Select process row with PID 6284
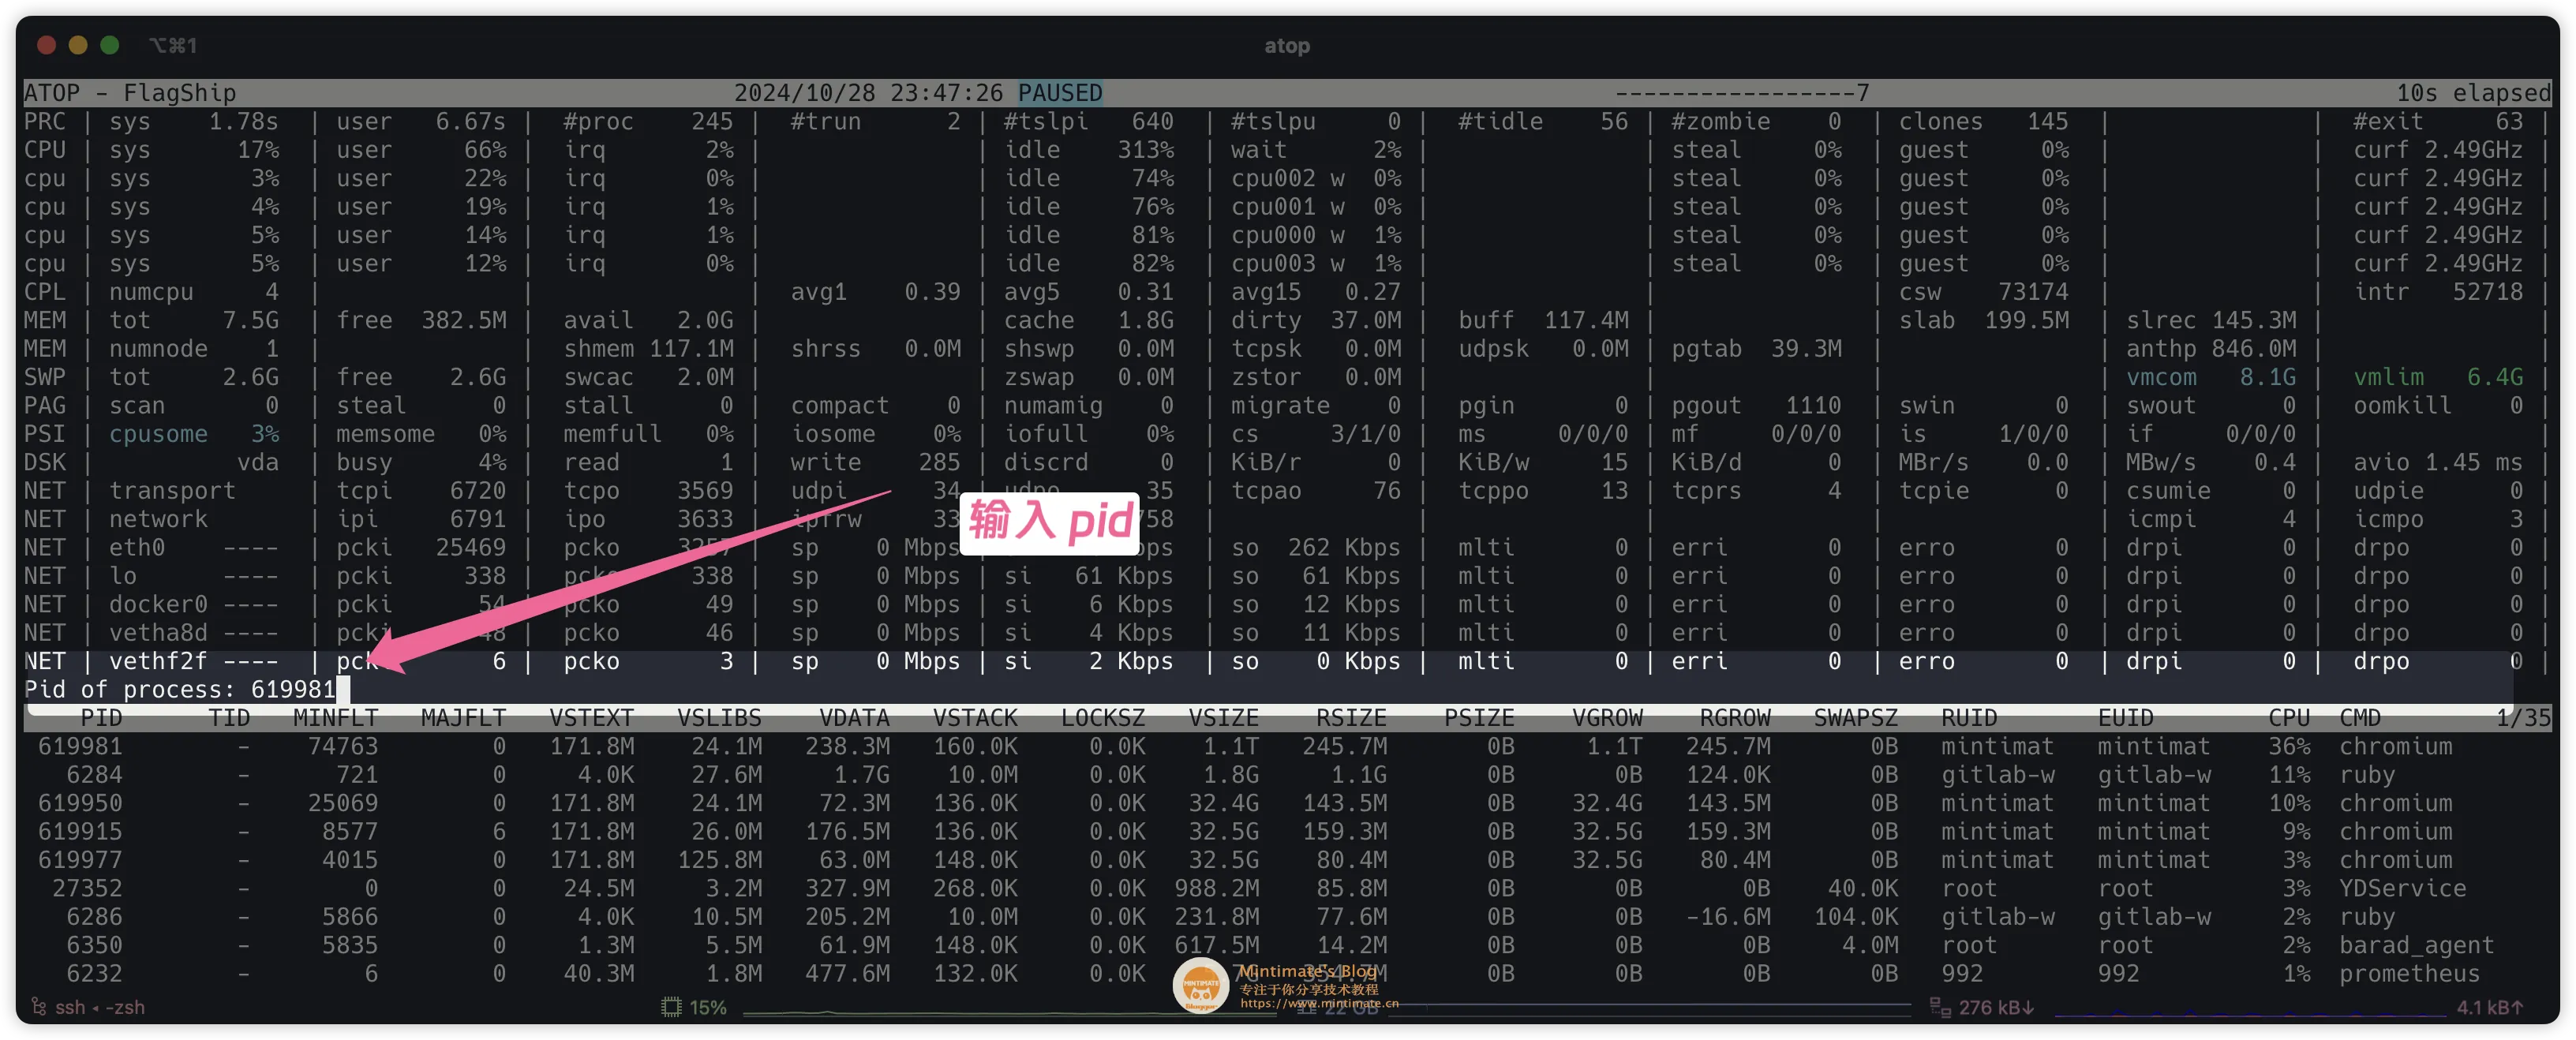This screenshot has height=1040, width=2576. coord(1287,775)
